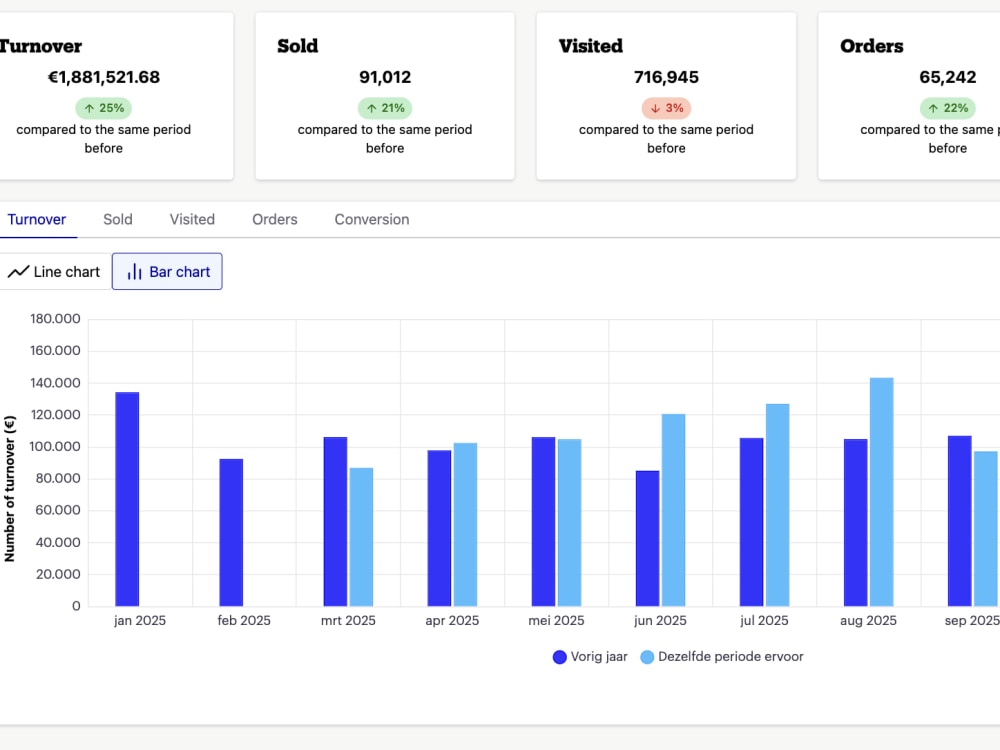
Task: Click the aug 2025 axis label
Action: [x=869, y=621]
